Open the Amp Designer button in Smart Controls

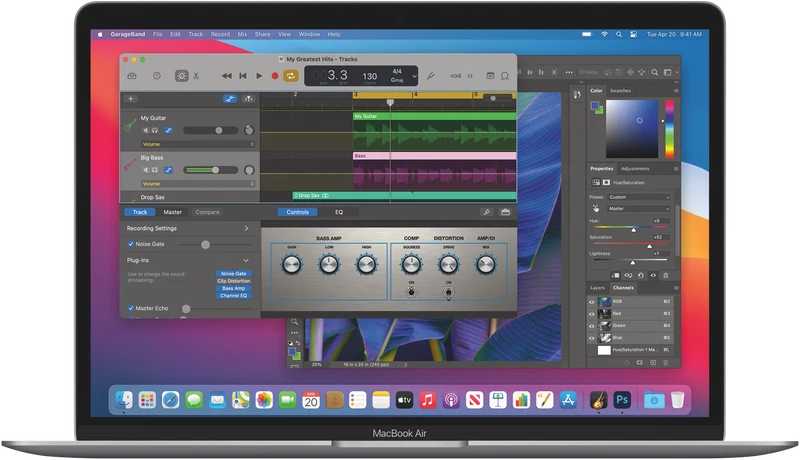coord(505,212)
